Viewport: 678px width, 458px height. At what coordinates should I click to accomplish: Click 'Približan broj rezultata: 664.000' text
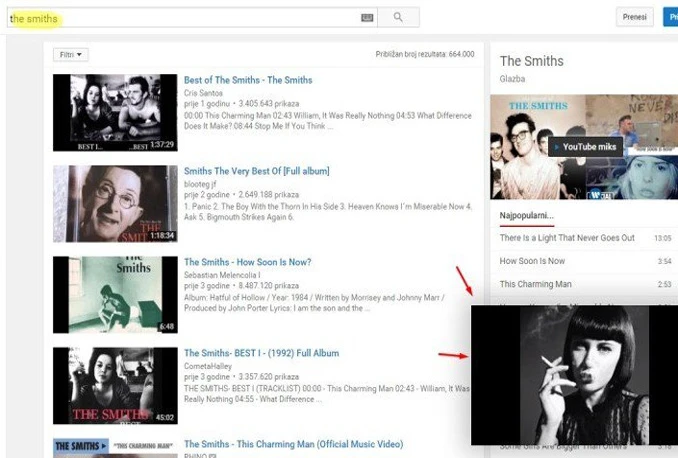pos(425,54)
